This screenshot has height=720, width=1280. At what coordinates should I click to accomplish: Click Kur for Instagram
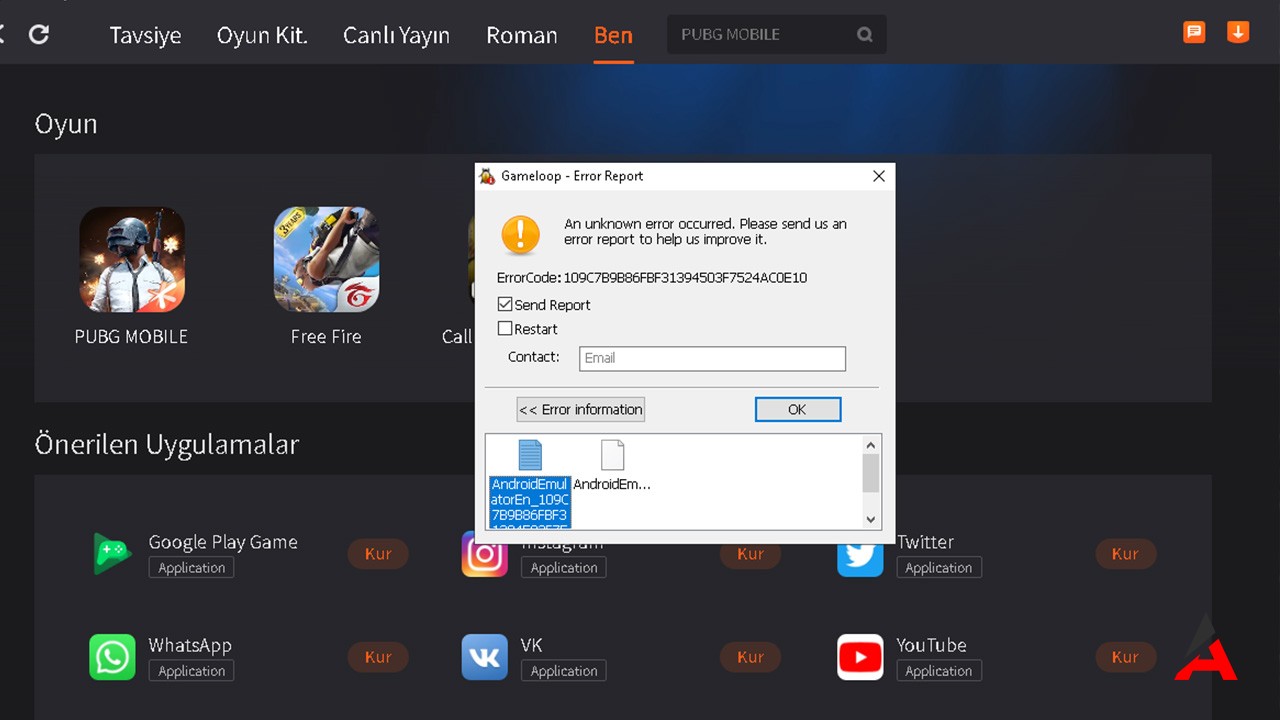point(750,554)
